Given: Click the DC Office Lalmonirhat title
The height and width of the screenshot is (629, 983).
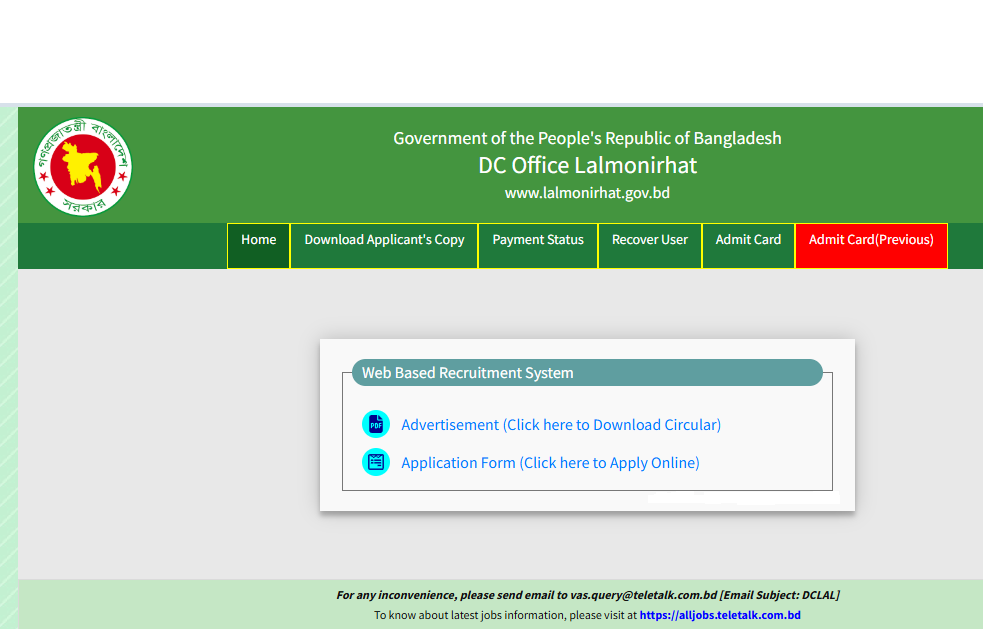Looking at the screenshot, I should coord(587,165).
